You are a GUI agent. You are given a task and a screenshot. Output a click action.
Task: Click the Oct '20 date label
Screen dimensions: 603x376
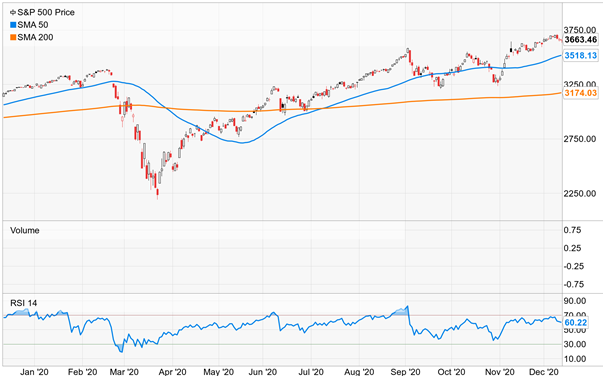coord(451,372)
